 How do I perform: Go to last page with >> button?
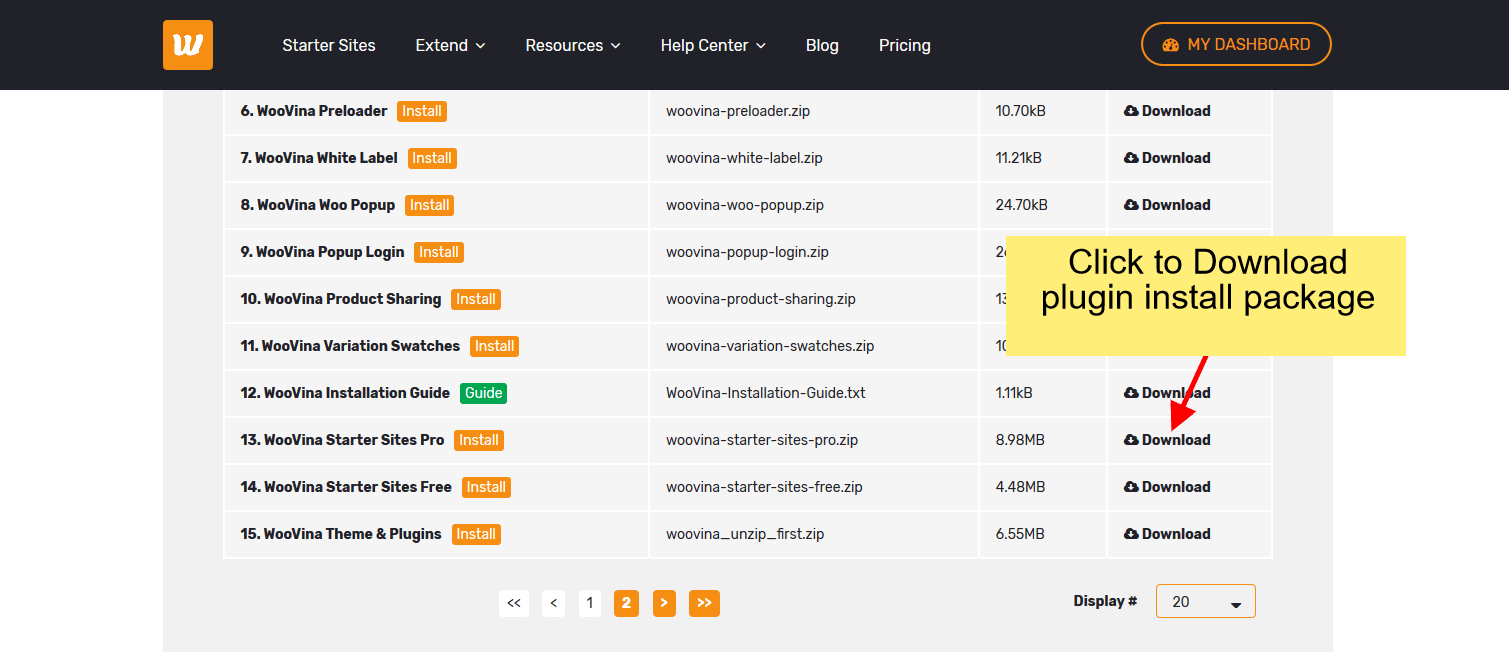[704, 603]
